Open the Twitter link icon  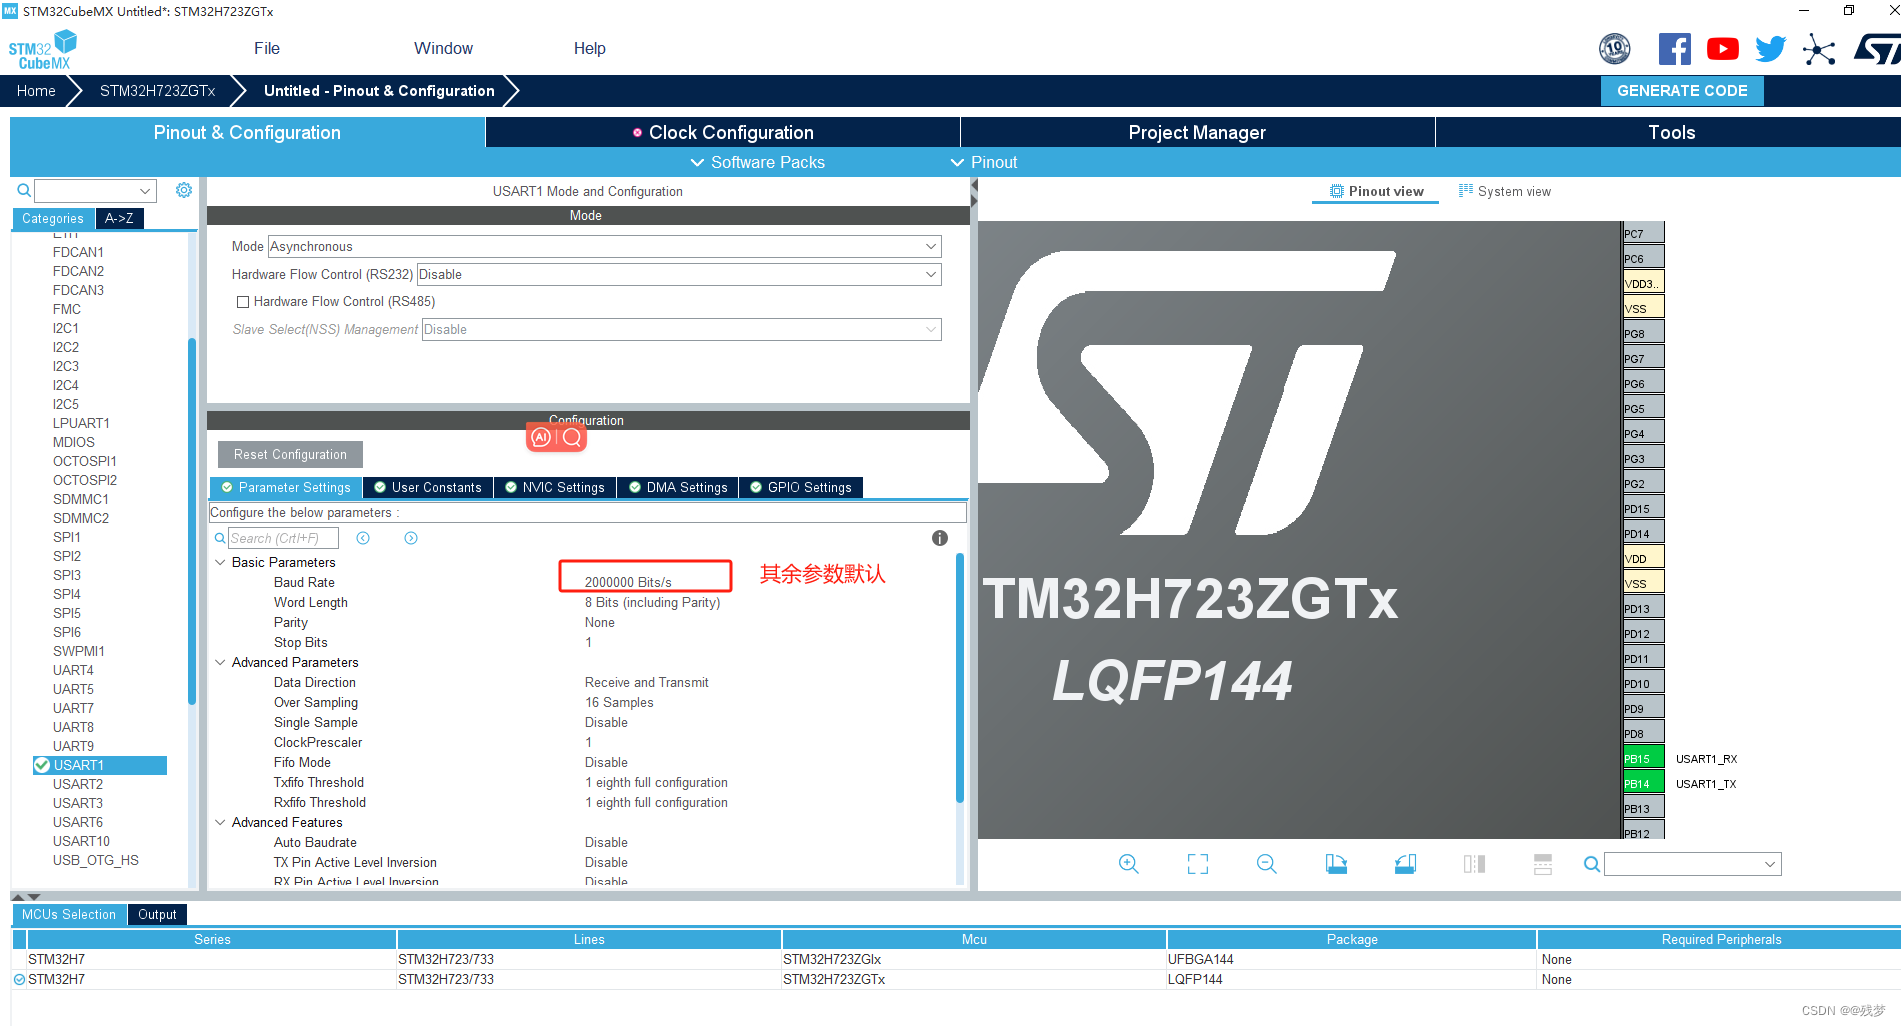(x=1770, y=49)
